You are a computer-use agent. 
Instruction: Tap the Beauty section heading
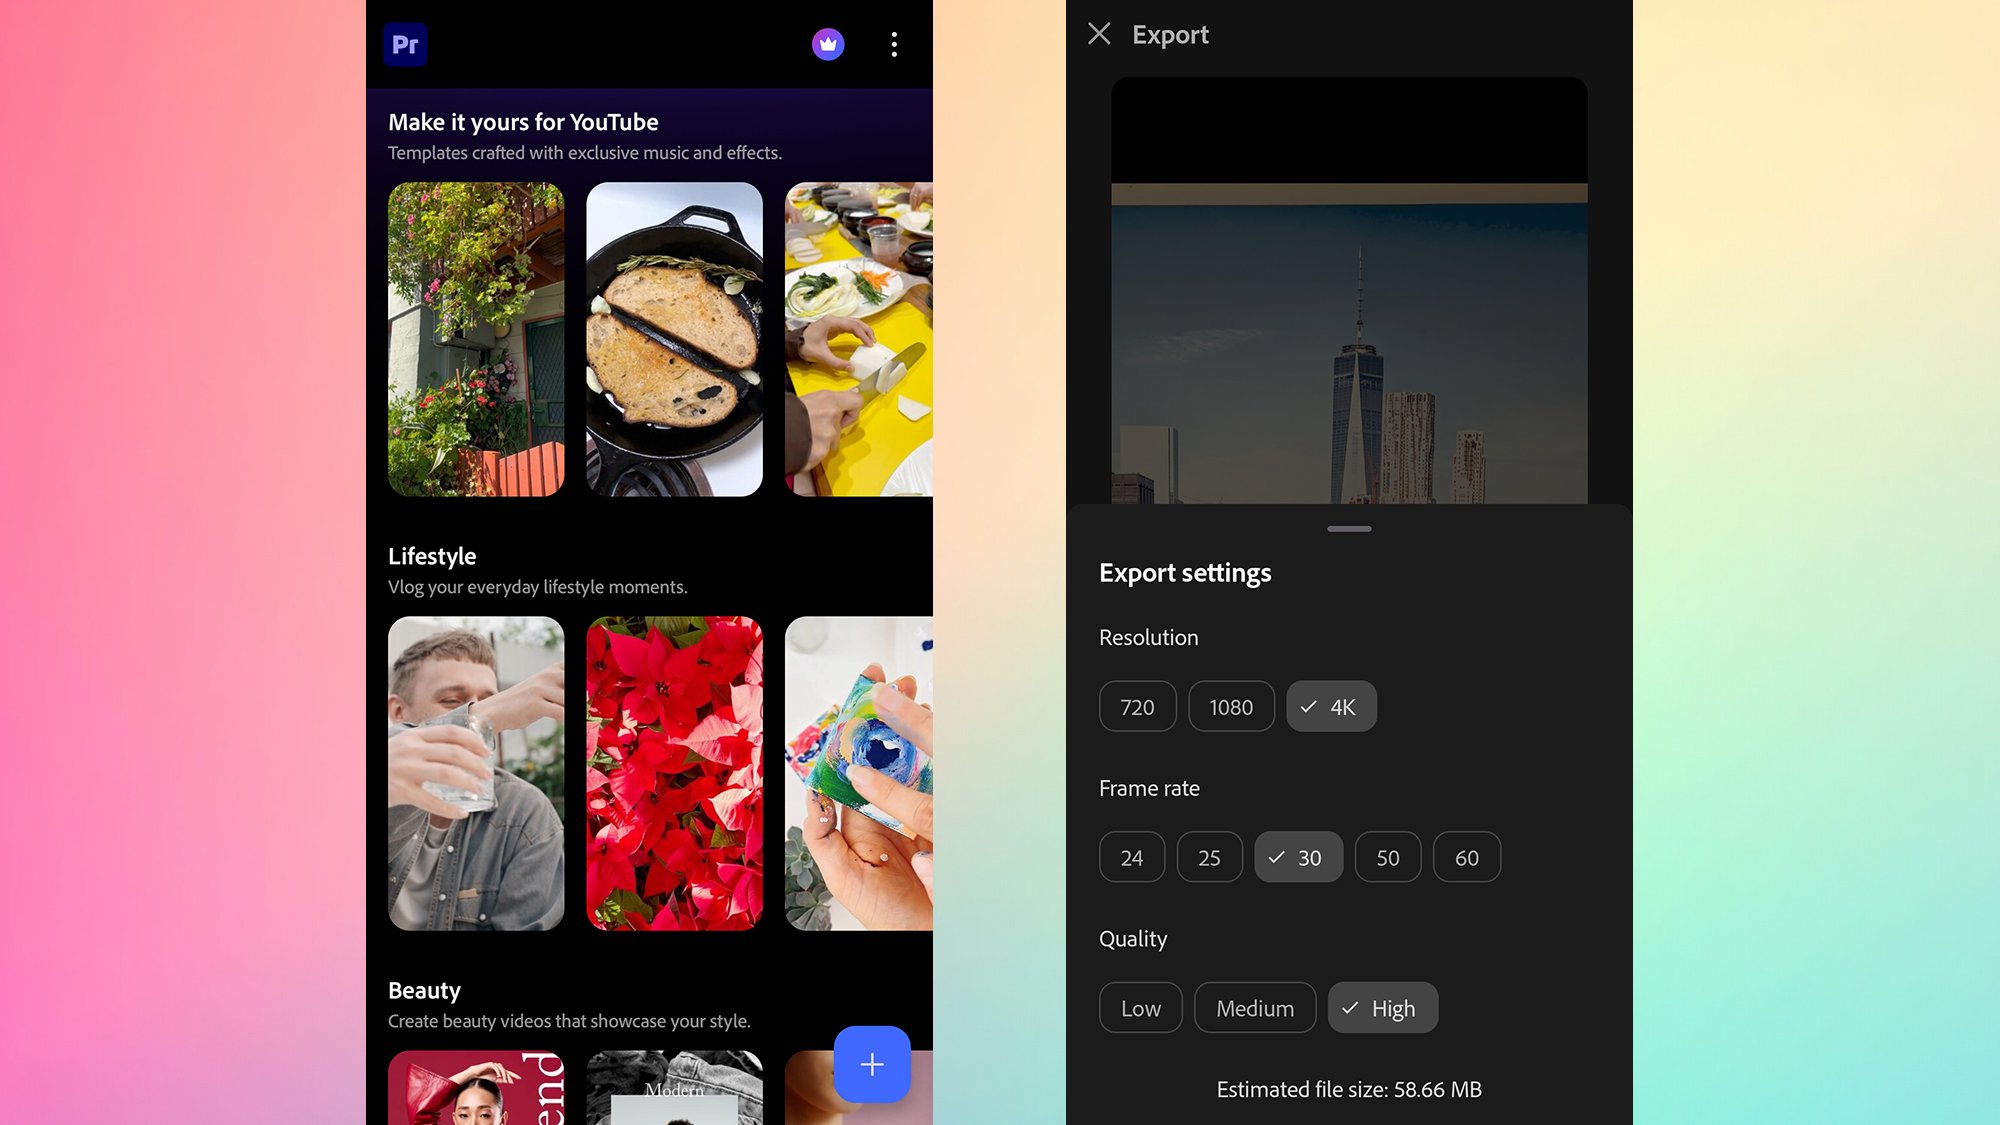(424, 990)
